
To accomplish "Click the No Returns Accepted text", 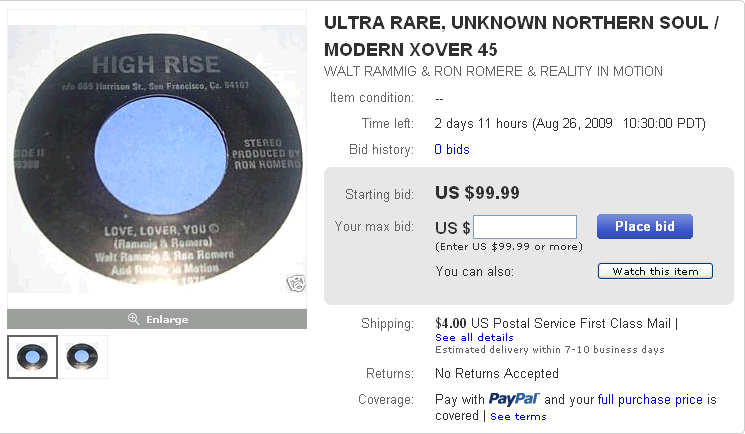I will [x=497, y=374].
